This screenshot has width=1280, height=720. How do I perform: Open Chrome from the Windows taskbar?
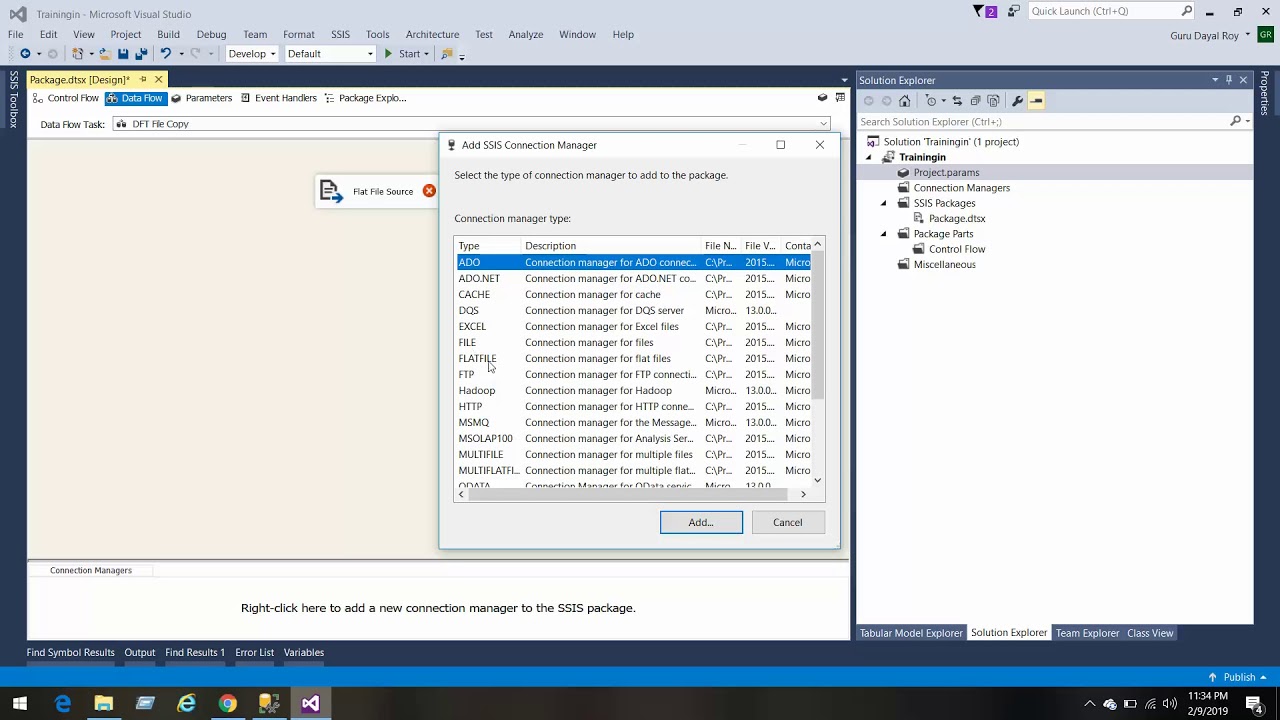[228, 704]
